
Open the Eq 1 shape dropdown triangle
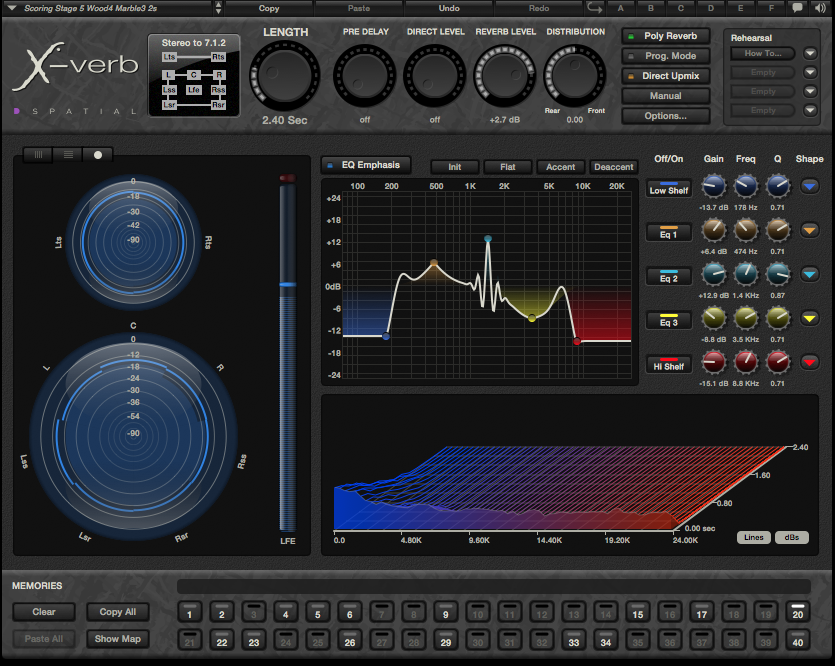coord(810,231)
